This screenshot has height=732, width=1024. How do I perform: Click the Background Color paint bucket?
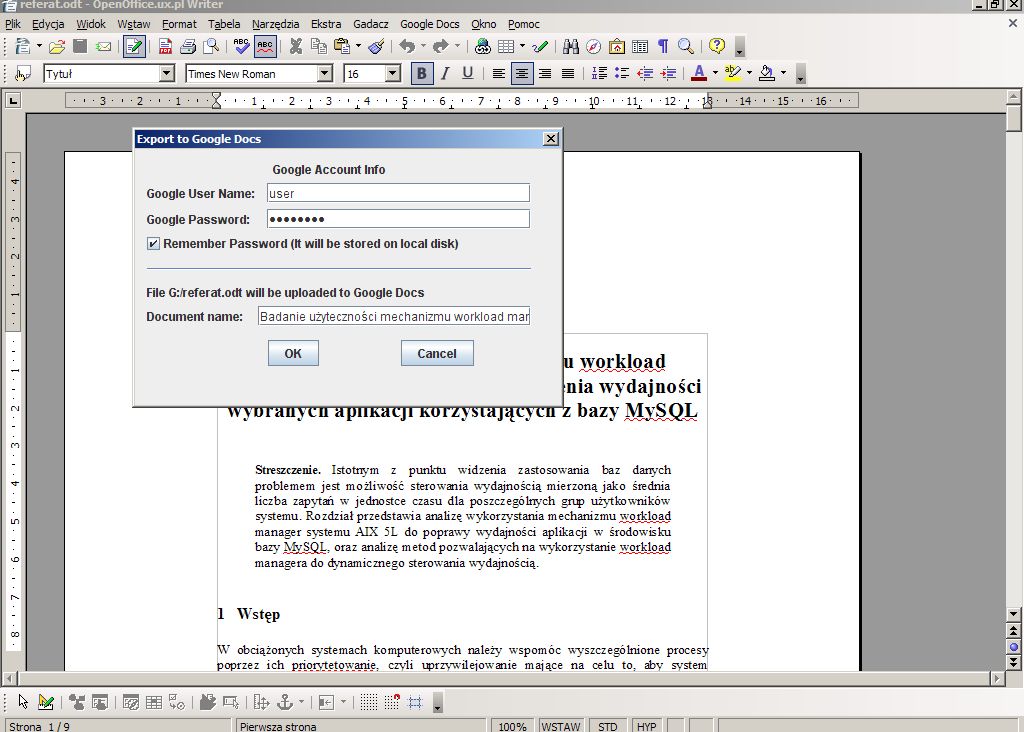[x=767, y=74]
